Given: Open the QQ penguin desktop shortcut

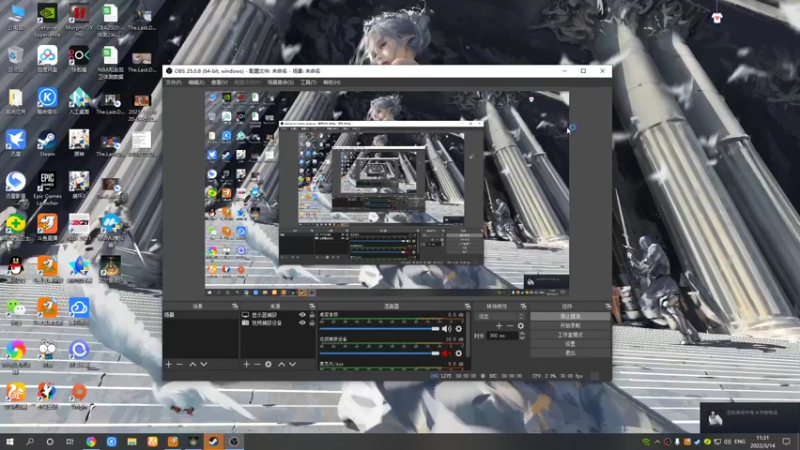Looking at the screenshot, I should (x=15, y=269).
